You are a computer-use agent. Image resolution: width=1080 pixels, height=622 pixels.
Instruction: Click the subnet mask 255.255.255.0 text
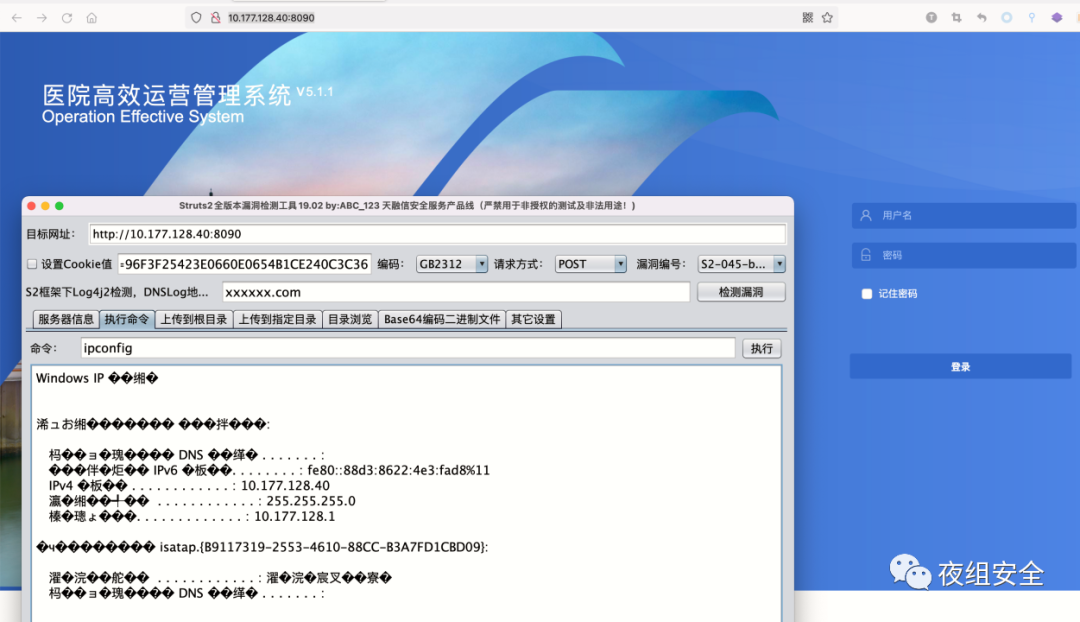[x=311, y=501]
